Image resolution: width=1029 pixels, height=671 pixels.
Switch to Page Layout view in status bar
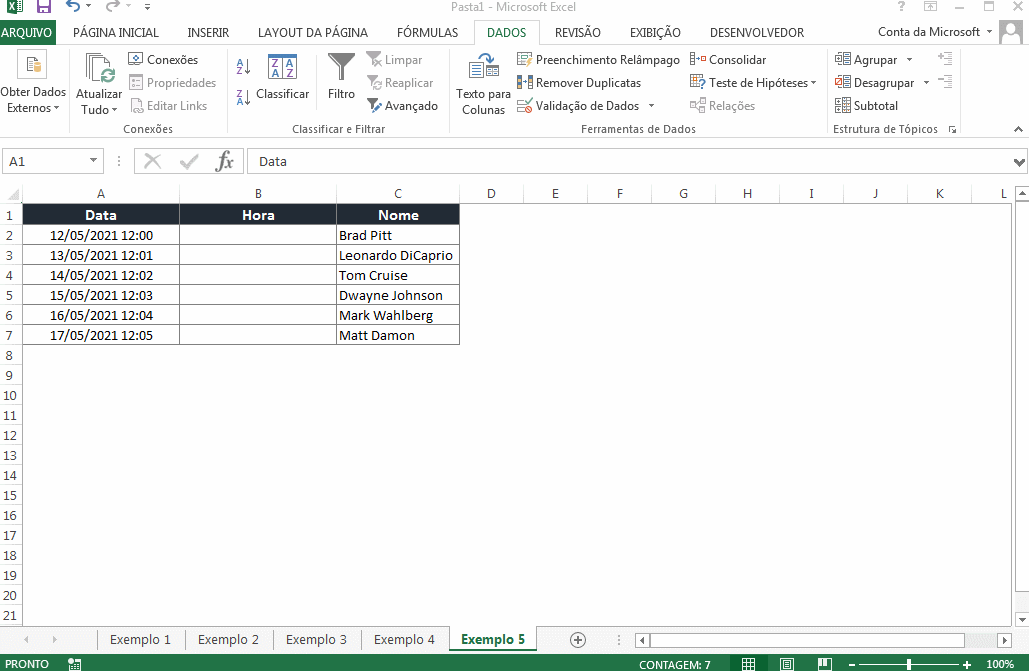click(x=787, y=664)
